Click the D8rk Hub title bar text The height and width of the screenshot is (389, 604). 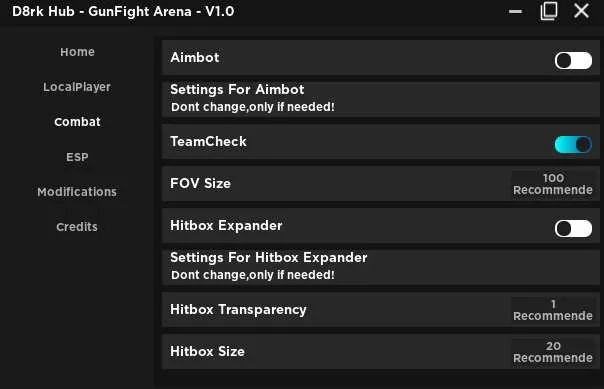[123, 12]
